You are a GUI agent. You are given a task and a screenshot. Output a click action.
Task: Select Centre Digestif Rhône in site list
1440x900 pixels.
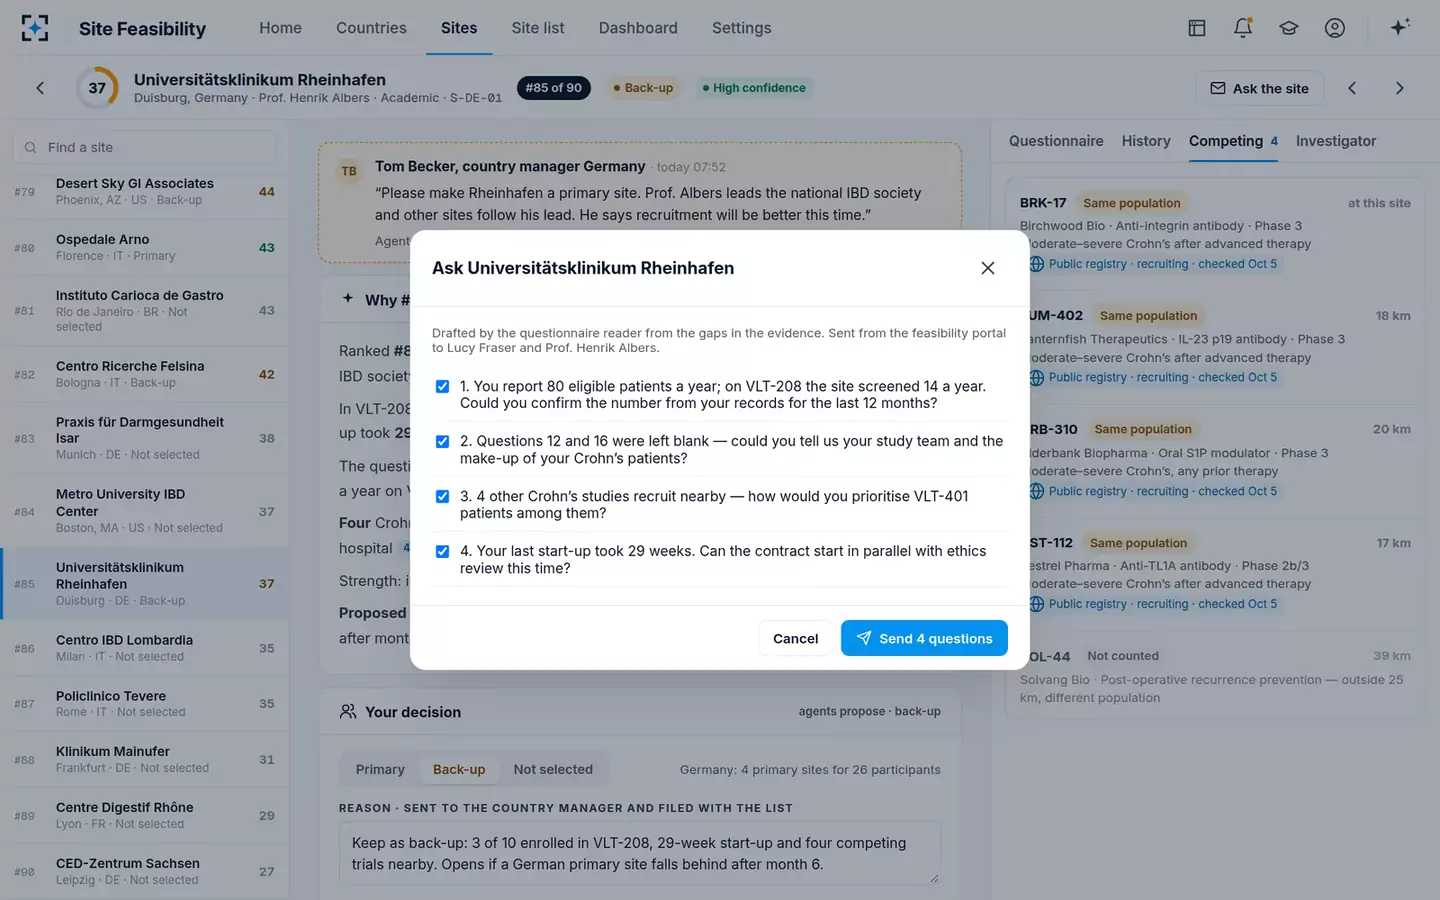click(145, 815)
